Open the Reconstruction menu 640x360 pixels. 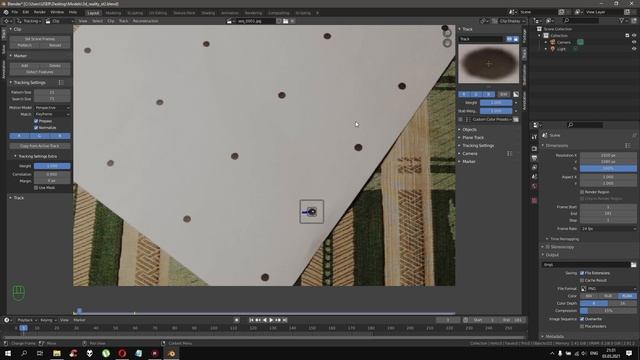[145, 21]
